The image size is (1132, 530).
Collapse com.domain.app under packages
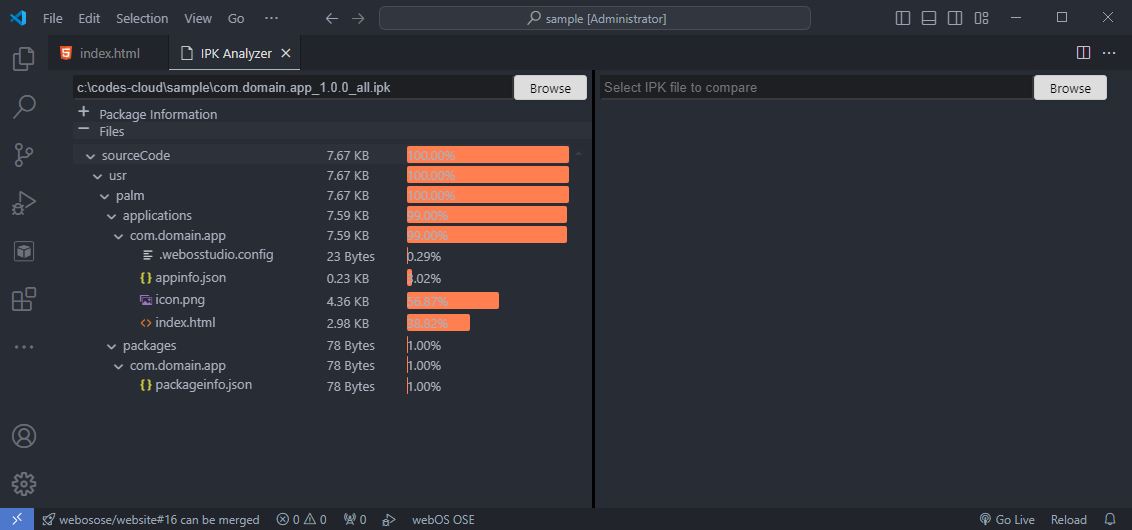click(x=118, y=366)
